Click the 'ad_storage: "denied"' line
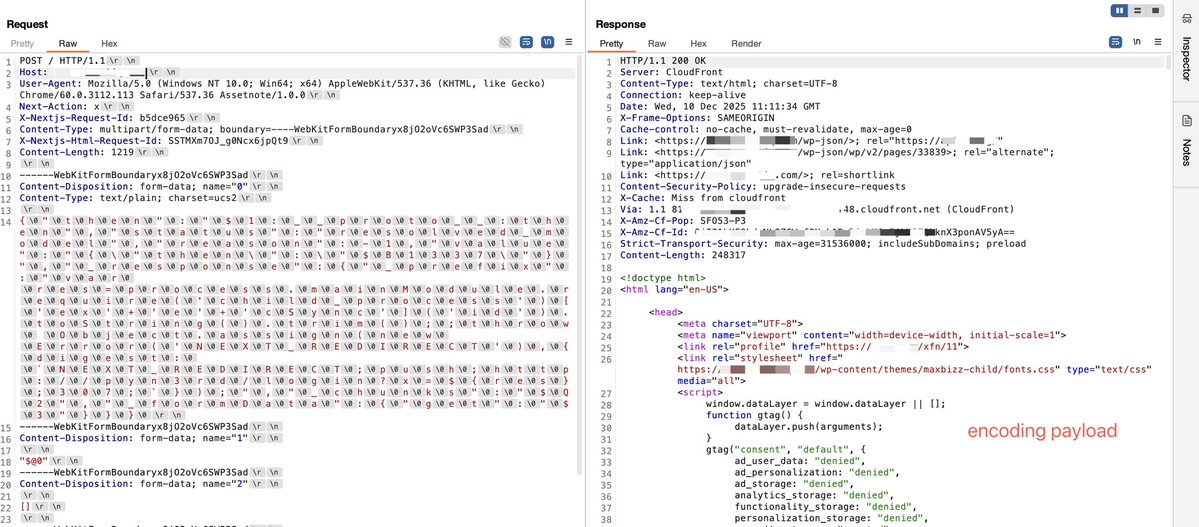The height and width of the screenshot is (527, 1199). (x=796, y=483)
